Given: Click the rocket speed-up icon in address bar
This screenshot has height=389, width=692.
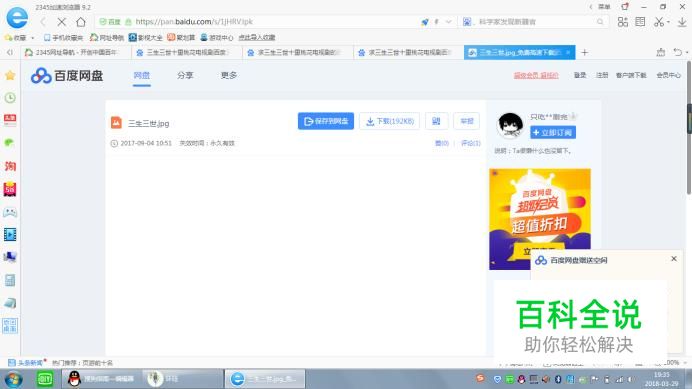Looking at the screenshot, I should (x=425, y=22).
